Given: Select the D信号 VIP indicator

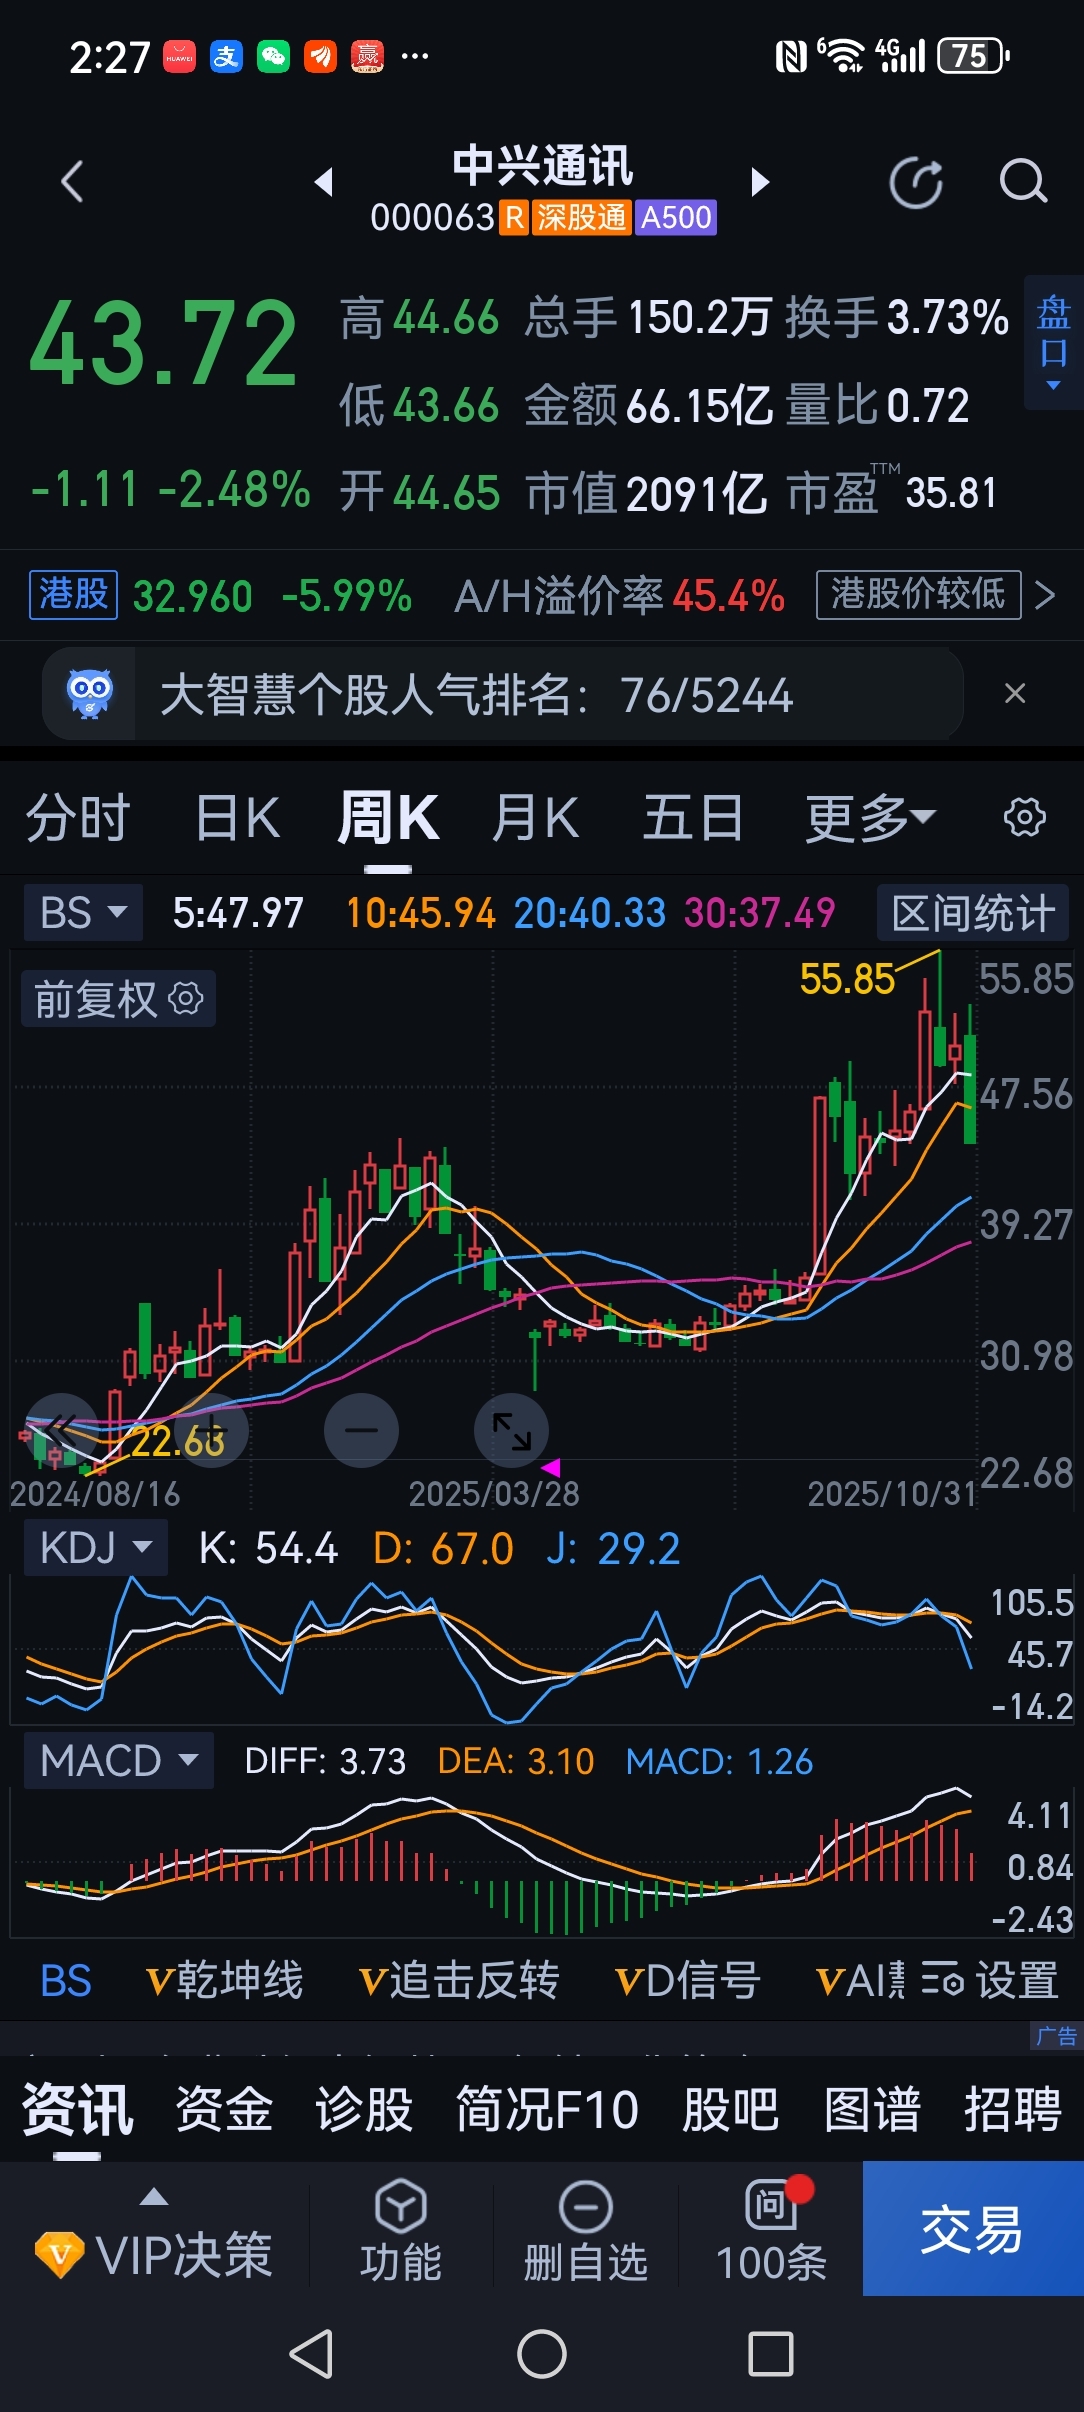Looking at the screenshot, I should point(687,1980).
